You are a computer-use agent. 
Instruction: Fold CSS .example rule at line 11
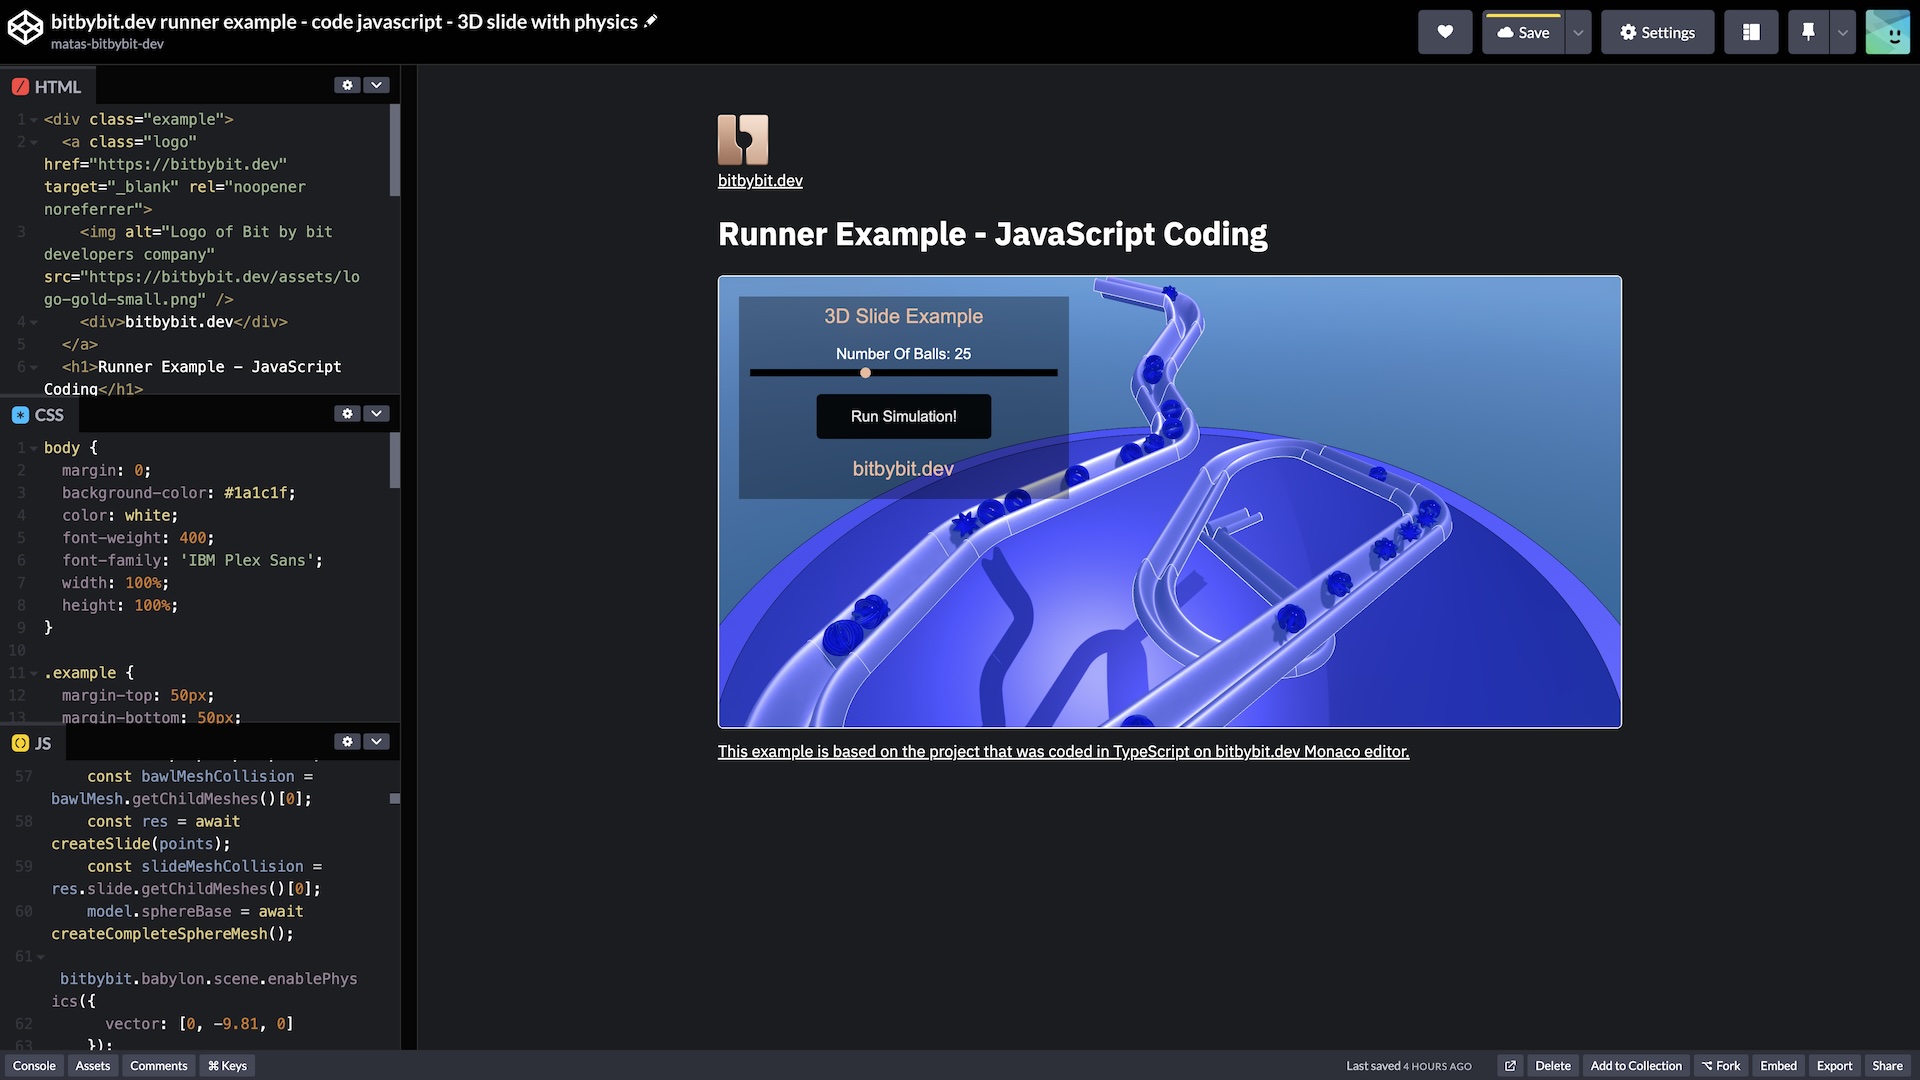tap(34, 673)
